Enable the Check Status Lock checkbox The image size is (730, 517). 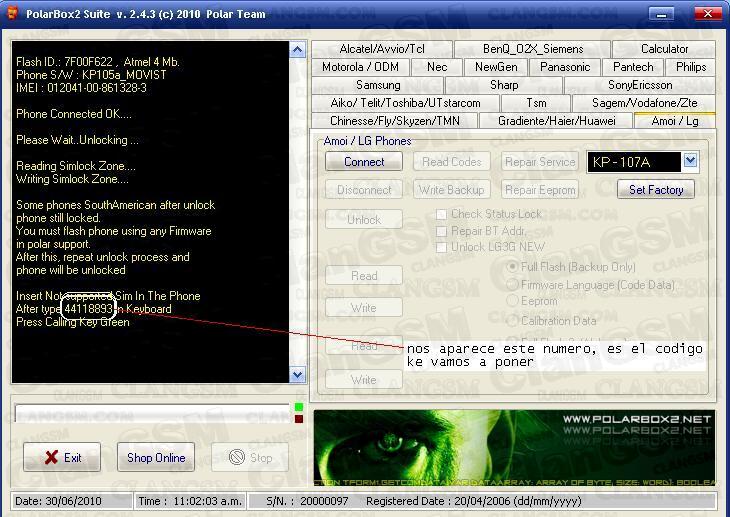[441, 214]
